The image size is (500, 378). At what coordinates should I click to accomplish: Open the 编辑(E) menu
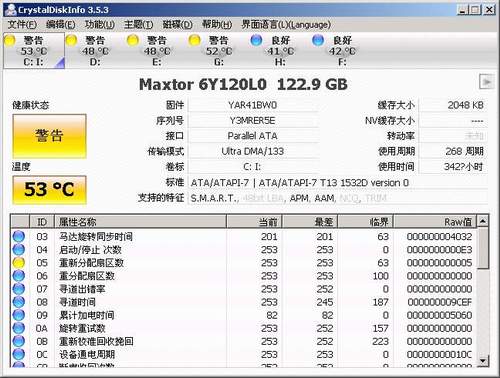click(60, 24)
